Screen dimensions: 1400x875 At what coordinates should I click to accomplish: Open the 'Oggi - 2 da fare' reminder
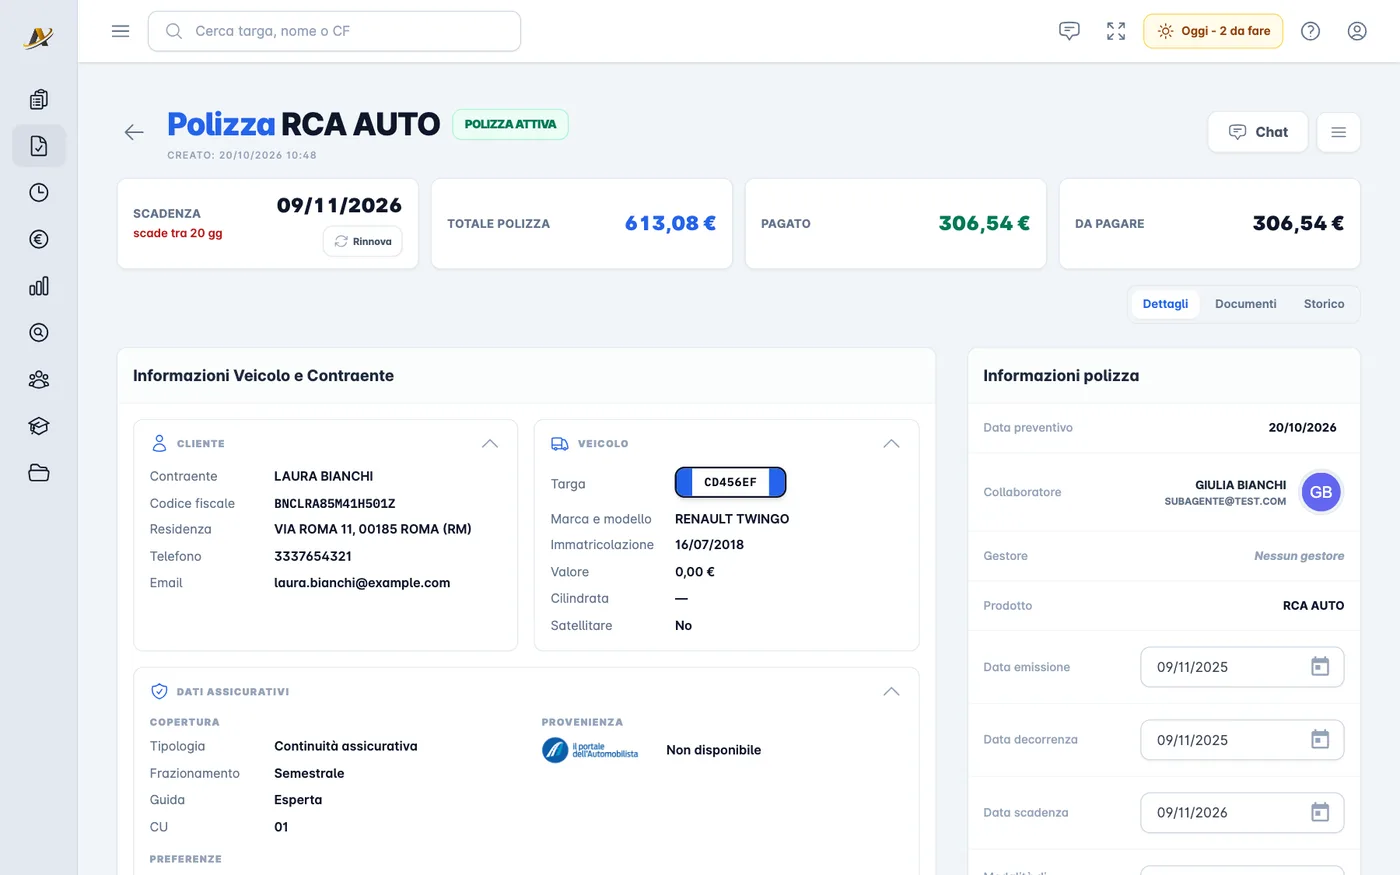(1213, 31)
